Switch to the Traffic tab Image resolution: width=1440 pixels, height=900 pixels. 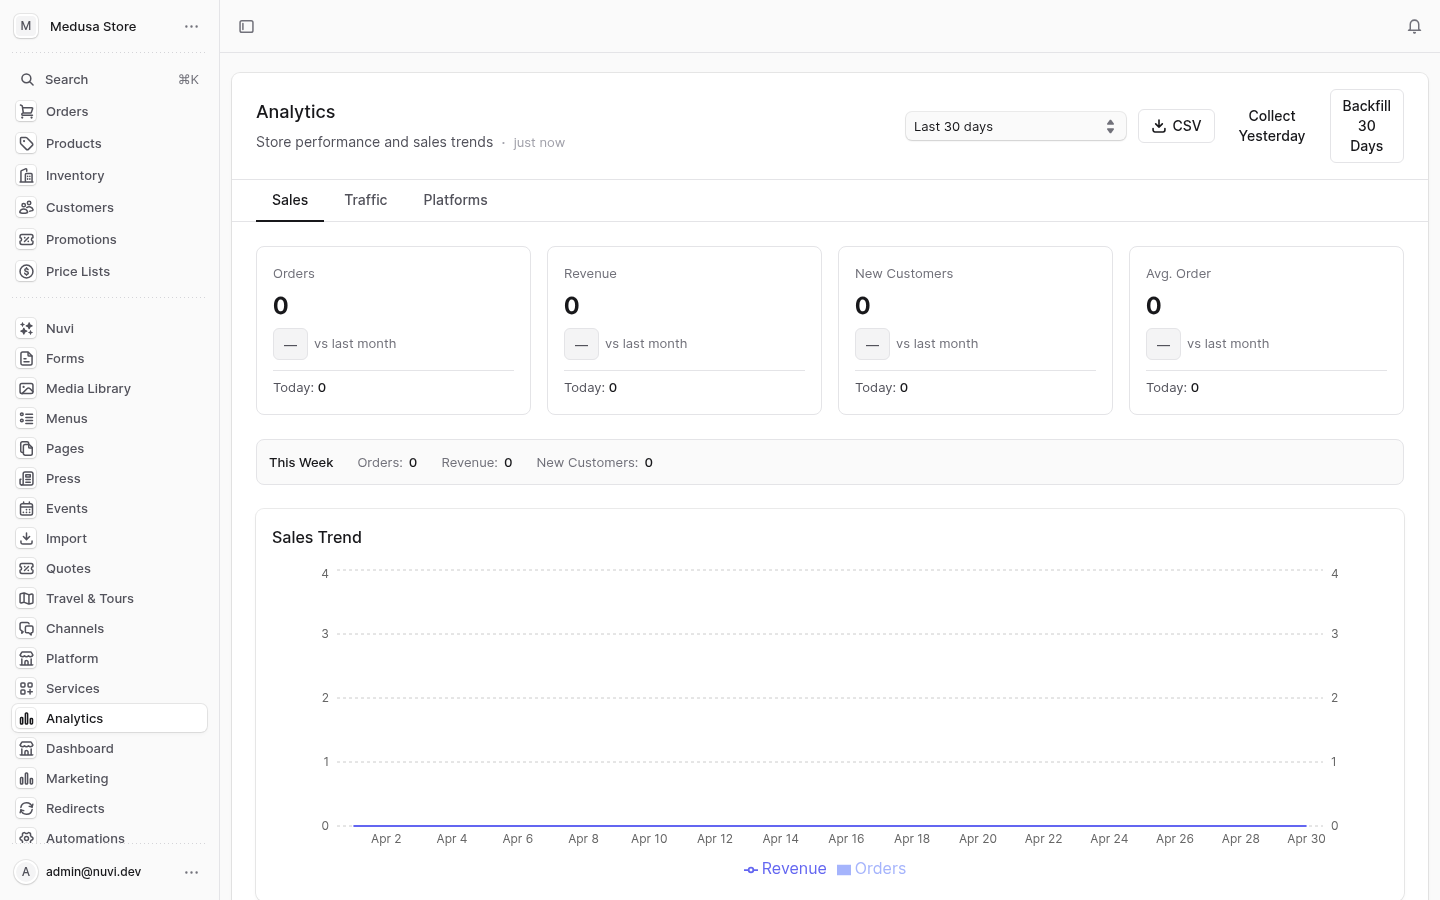pyautogui.click(x=365, y=200)
